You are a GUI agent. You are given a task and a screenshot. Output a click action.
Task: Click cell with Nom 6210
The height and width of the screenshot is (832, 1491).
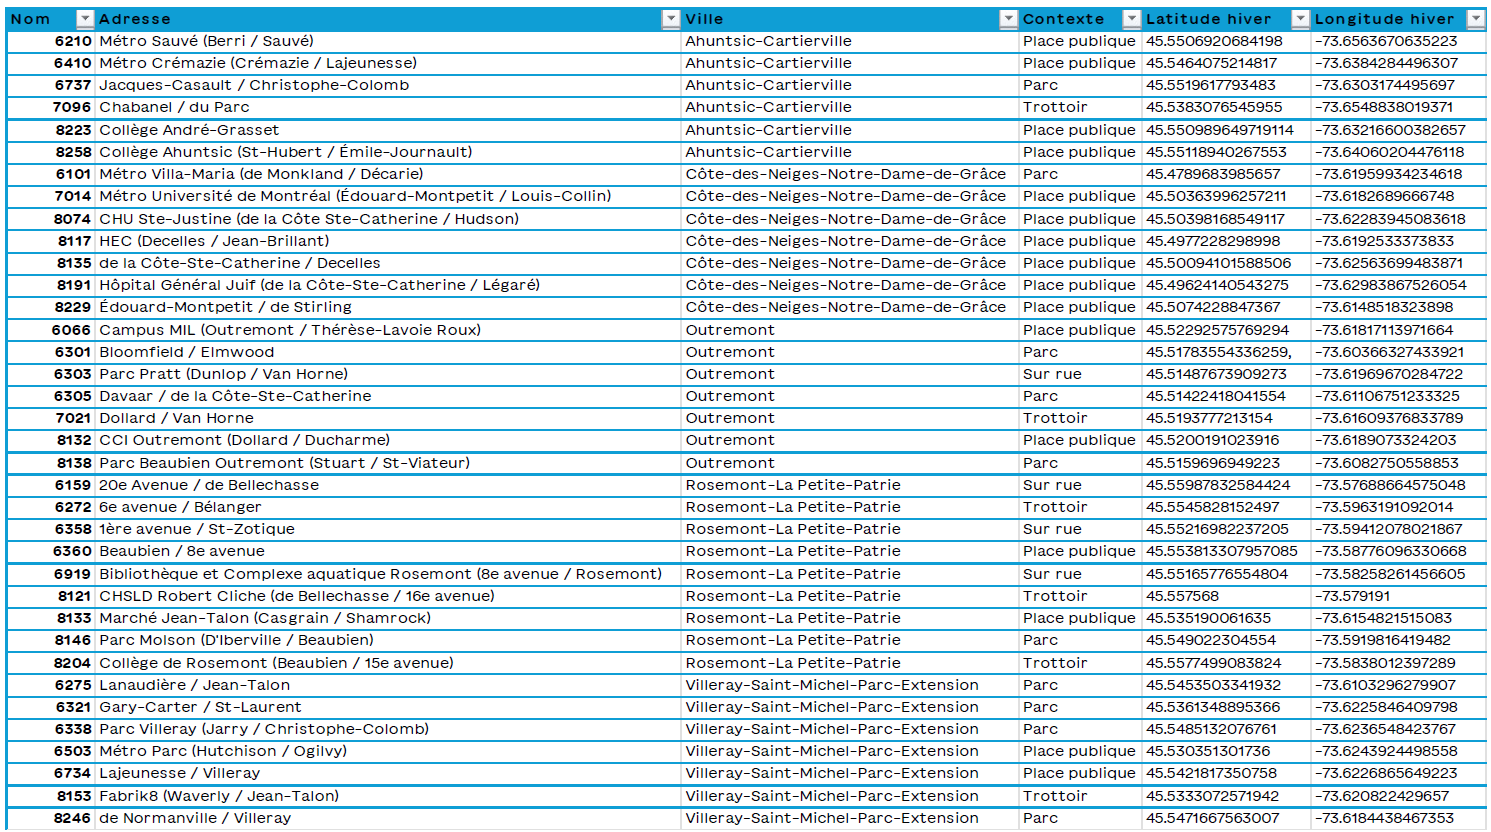point(51,41)
